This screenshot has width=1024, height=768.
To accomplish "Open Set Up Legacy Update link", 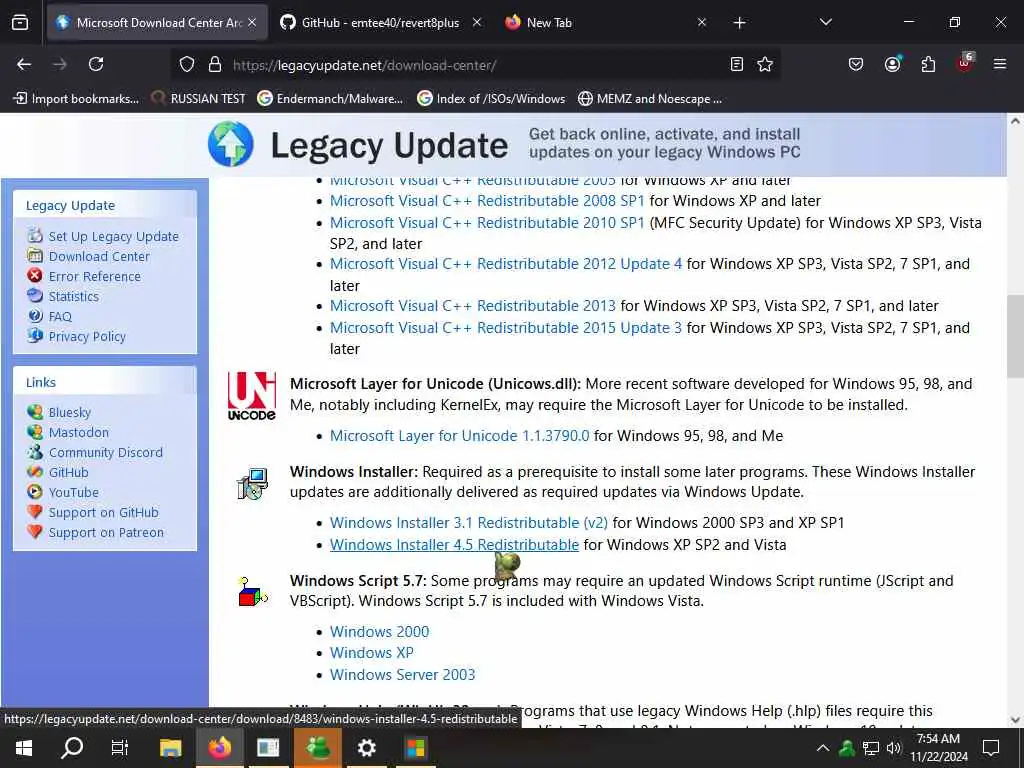I will point(113,236).
